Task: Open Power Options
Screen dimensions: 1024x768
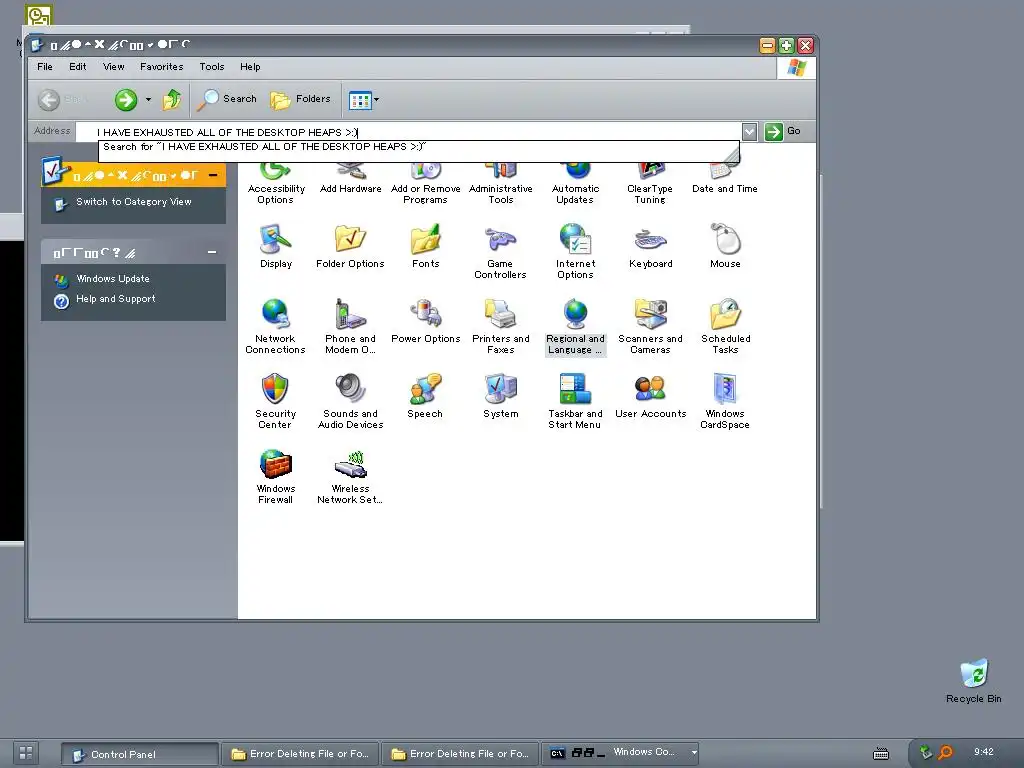Action: coord(426,321)
